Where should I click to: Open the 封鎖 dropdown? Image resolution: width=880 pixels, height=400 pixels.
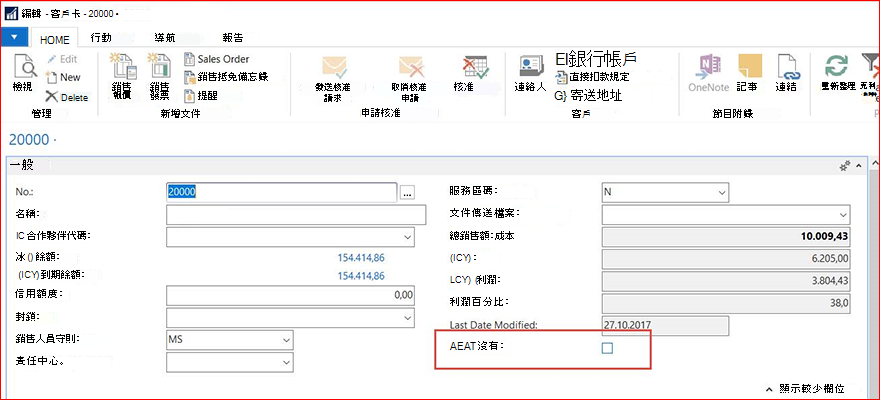[407, 318]
